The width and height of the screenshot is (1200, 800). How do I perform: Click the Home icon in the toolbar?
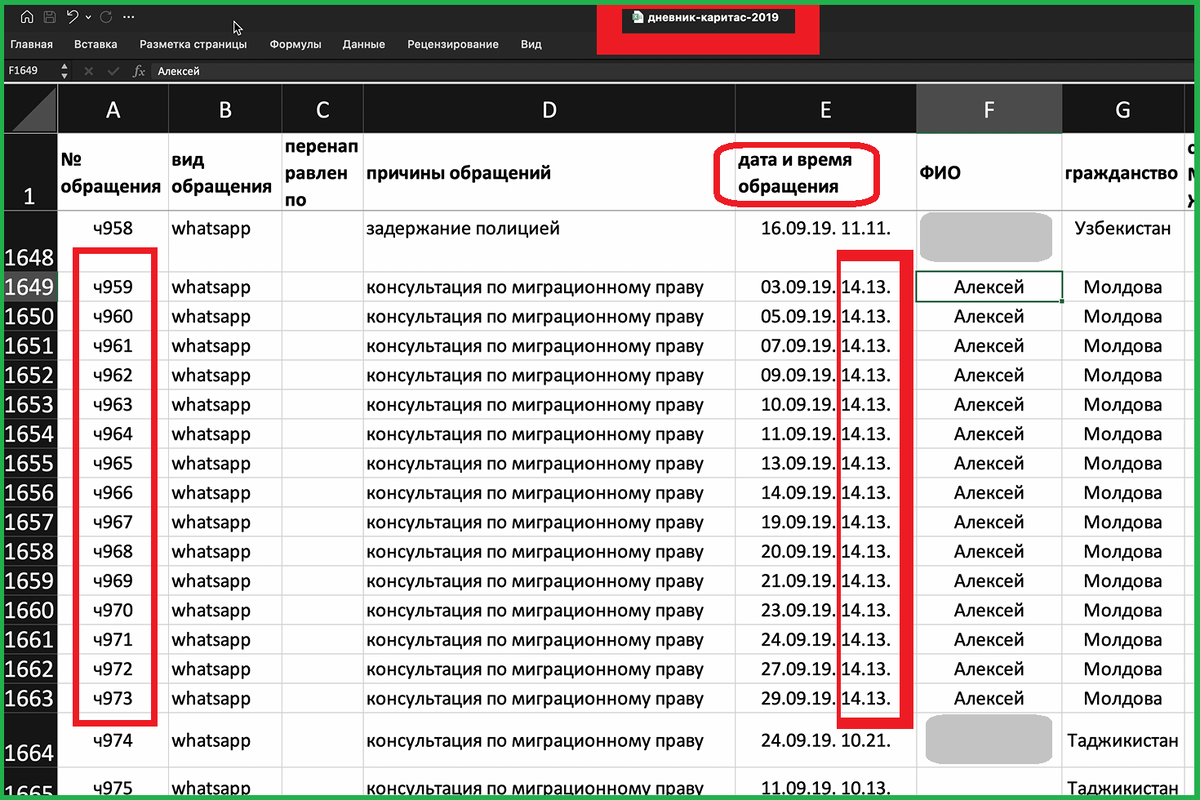point(27,17)
